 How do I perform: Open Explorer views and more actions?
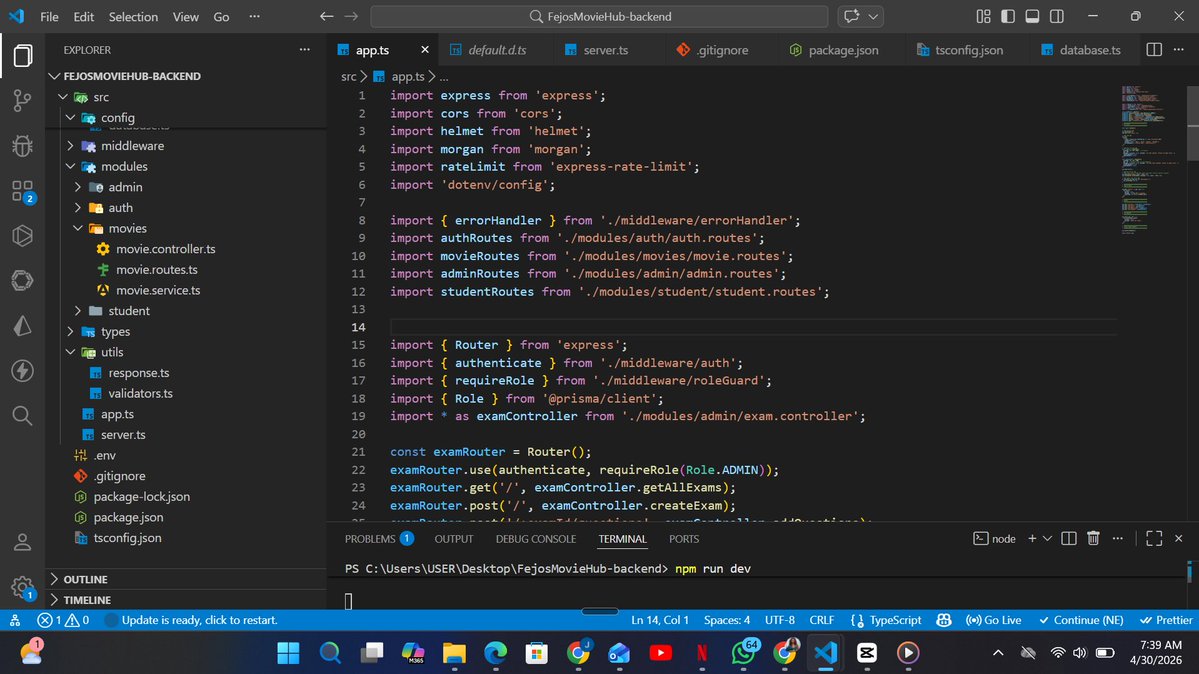304,50
